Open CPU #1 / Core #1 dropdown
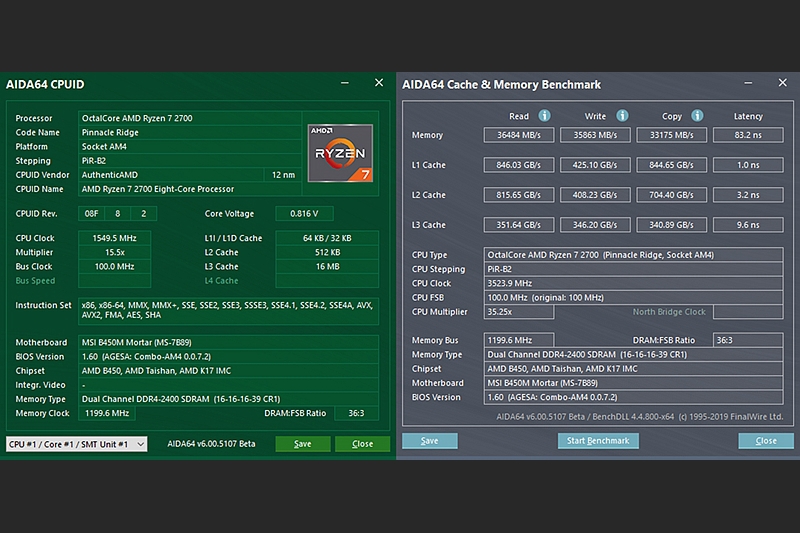800x533 pixels. coord(77,444)
